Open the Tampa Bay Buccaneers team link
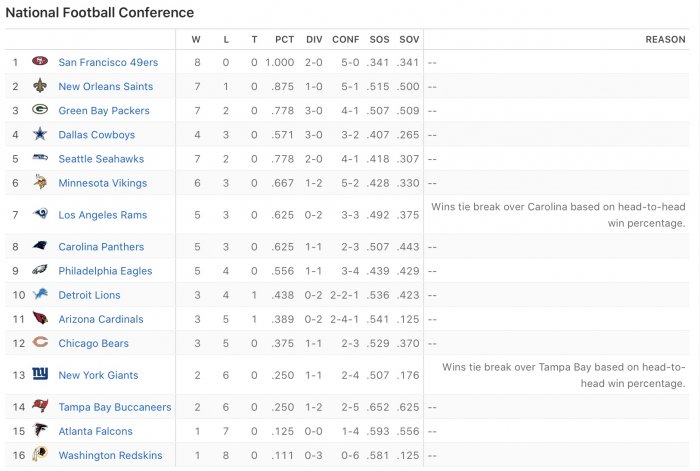This screenshot has height=471, width=700. pos(115,407)
